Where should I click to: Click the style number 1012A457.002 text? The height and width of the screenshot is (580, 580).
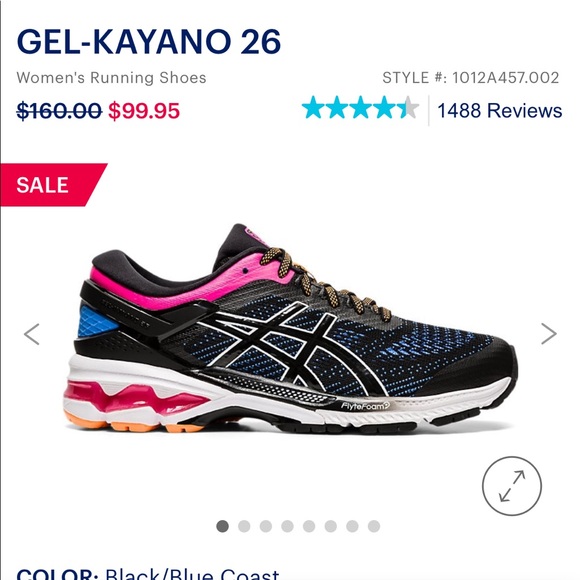(x=506, y=78)
